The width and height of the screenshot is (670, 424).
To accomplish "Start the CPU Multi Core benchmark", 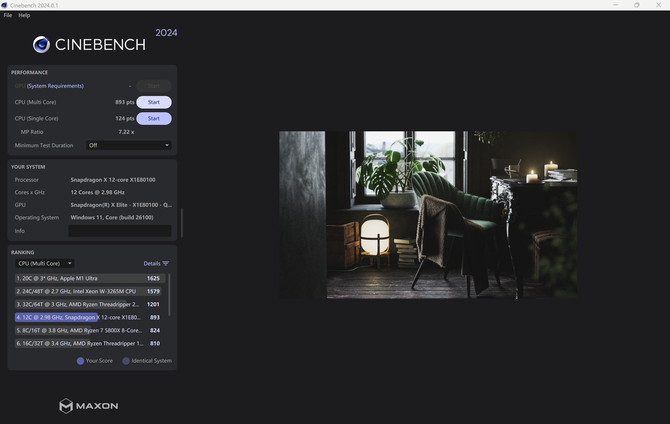I will [x=154, y=102].
